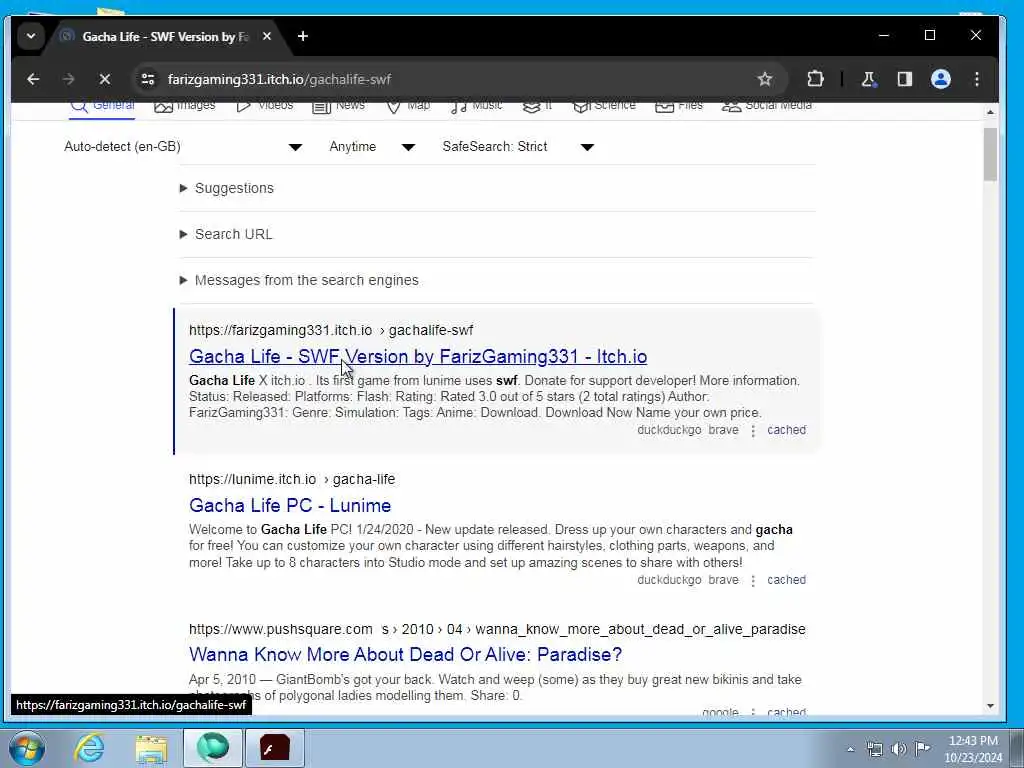
Task: Select the Files search category
Action: point(679,106)
